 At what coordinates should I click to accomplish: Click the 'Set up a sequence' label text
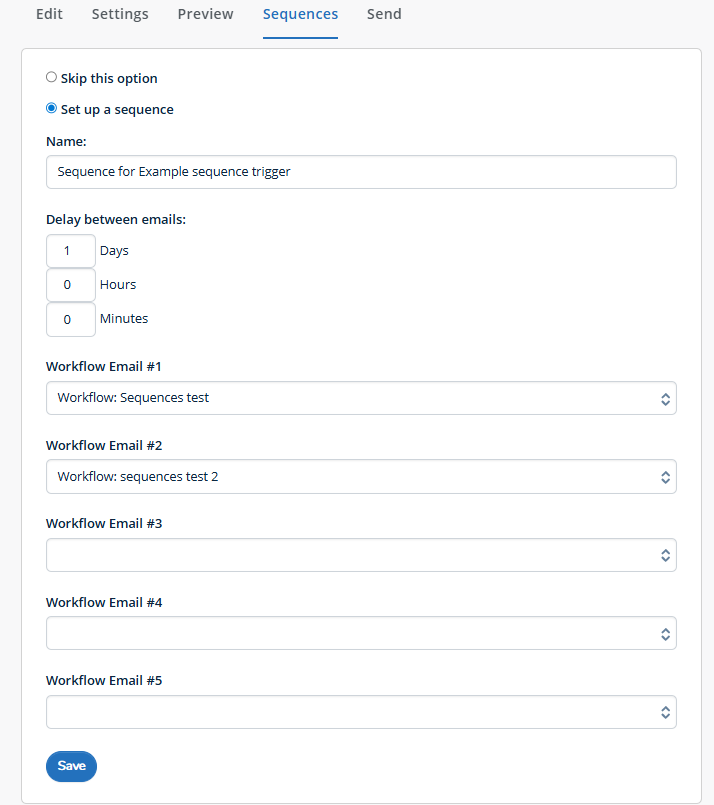pyautogui.click(x=117, y=110)
